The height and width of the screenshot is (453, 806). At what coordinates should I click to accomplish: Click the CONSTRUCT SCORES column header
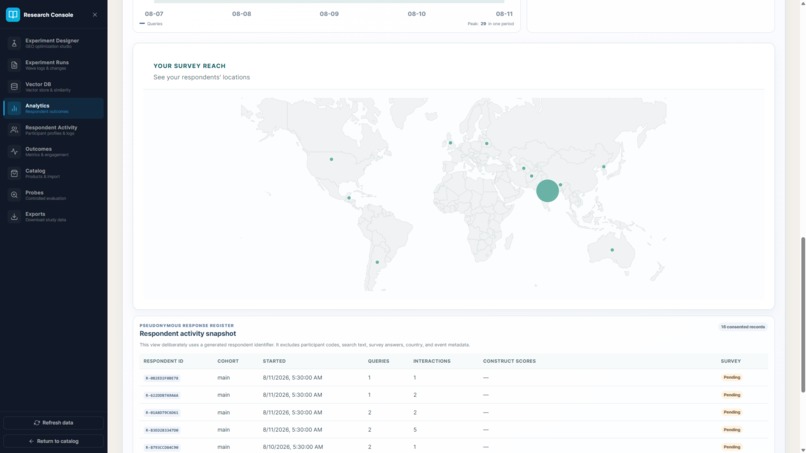coord(509,361)
